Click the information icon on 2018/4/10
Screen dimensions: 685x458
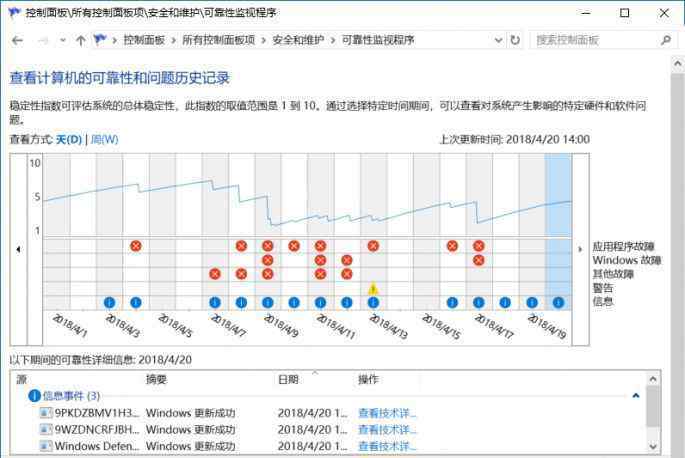(294, 302)
